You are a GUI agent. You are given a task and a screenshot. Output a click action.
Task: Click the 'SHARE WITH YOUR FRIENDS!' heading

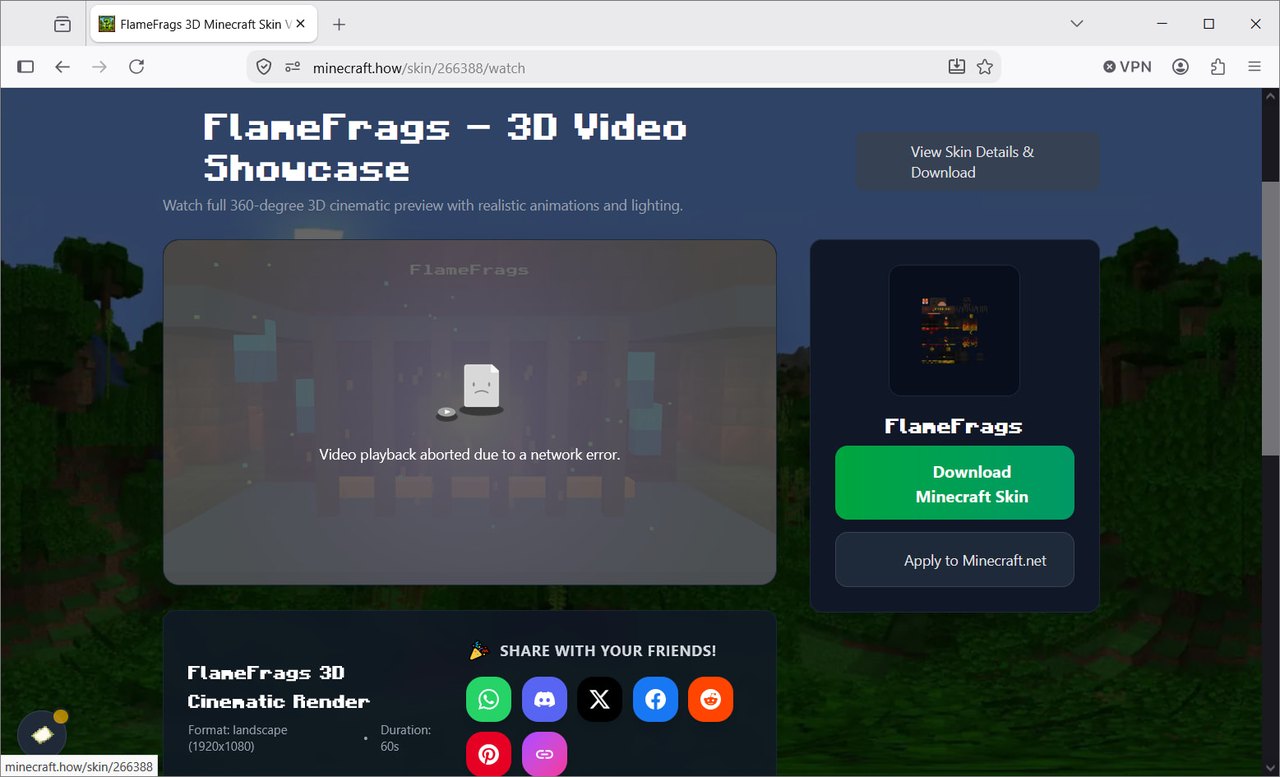click(608, 651)
